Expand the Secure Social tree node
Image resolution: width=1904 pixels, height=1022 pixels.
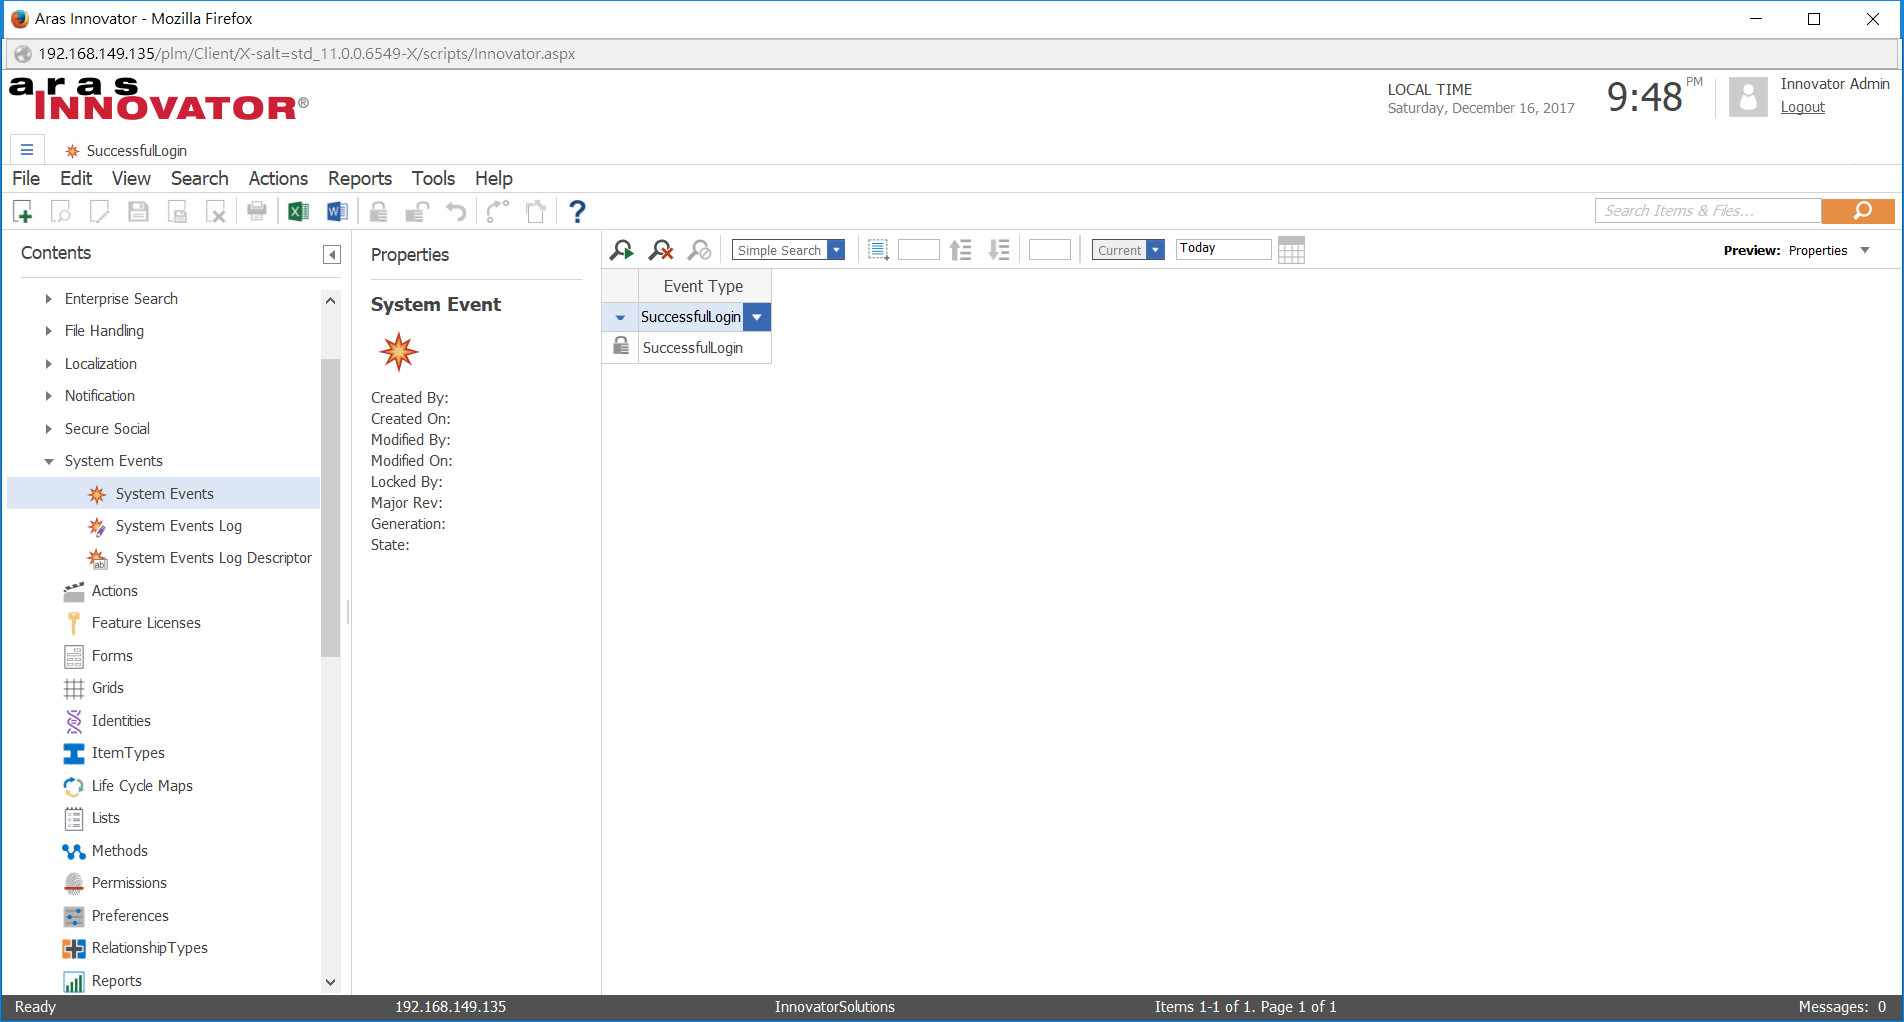[x=48, y=429]
